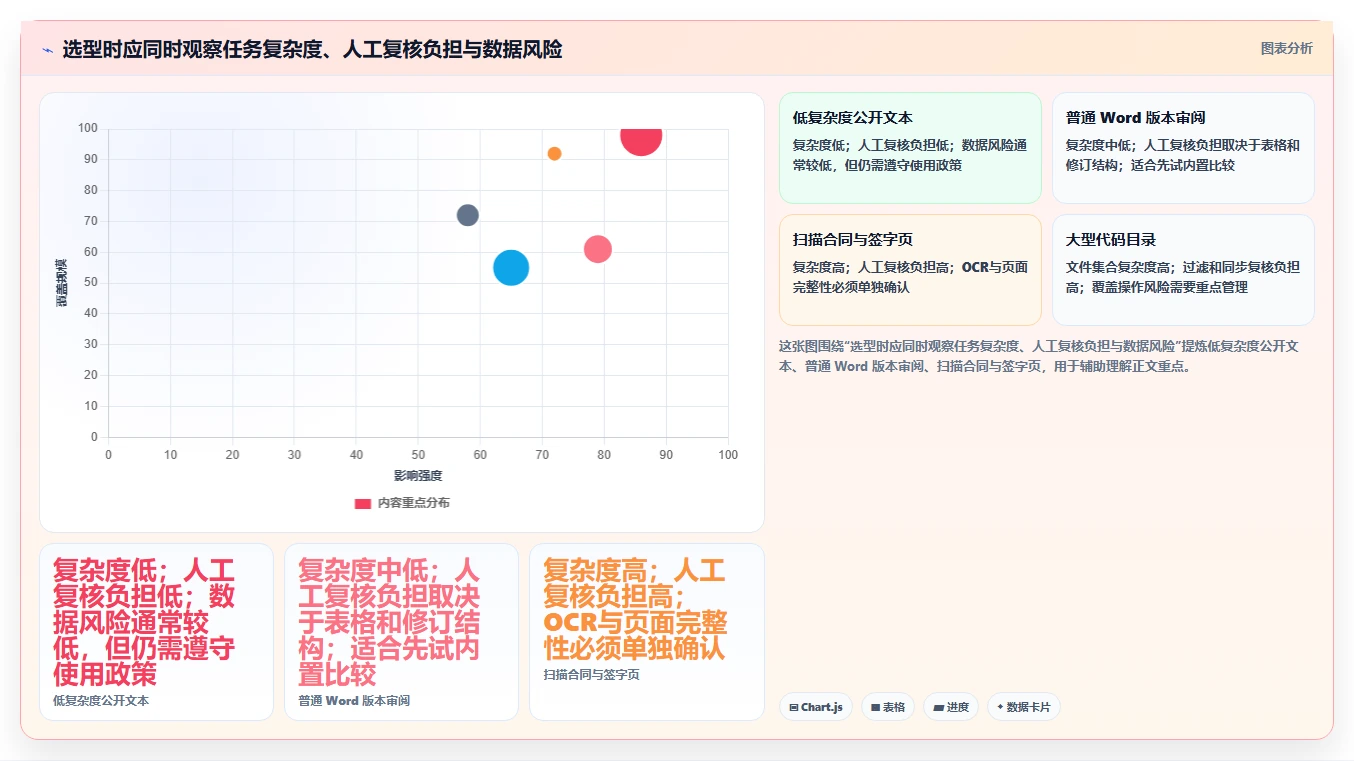This screenshot has height=761, width=1354.
Task: Click the 影响强度 x-axis title
Action: pos(418,476)
